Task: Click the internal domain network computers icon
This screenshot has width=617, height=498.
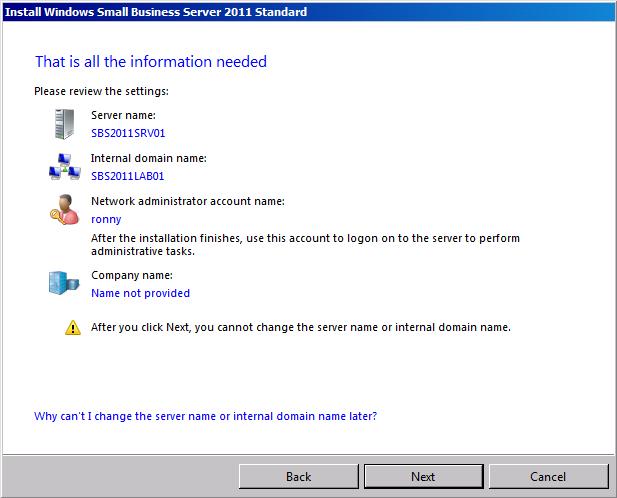Action: (x=65, y=167)
